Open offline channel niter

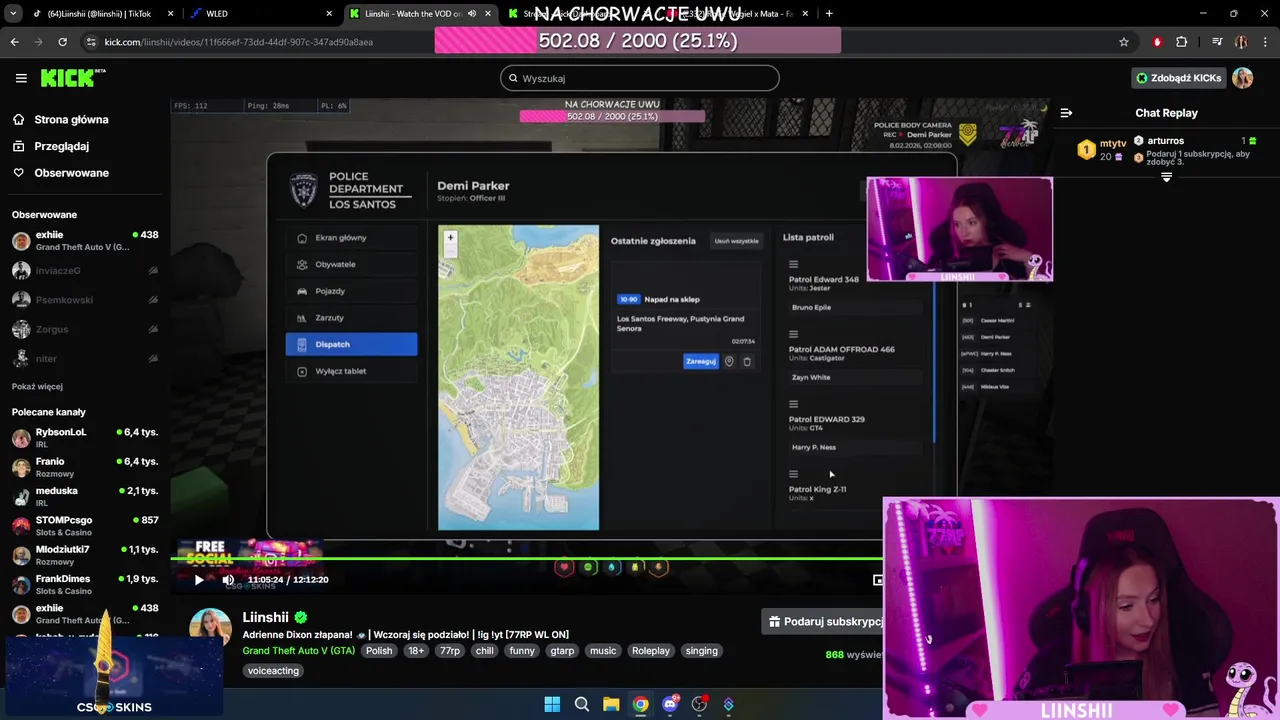(85, 358)
